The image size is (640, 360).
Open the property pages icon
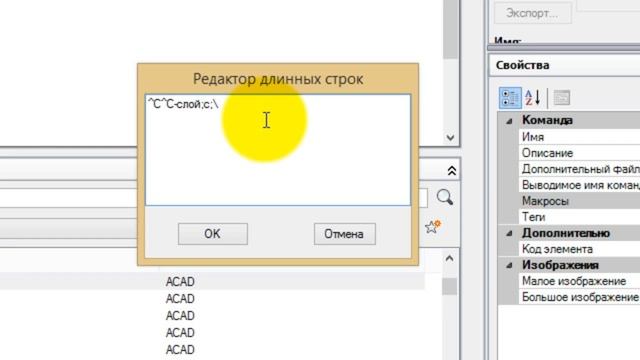coord(562,98)
